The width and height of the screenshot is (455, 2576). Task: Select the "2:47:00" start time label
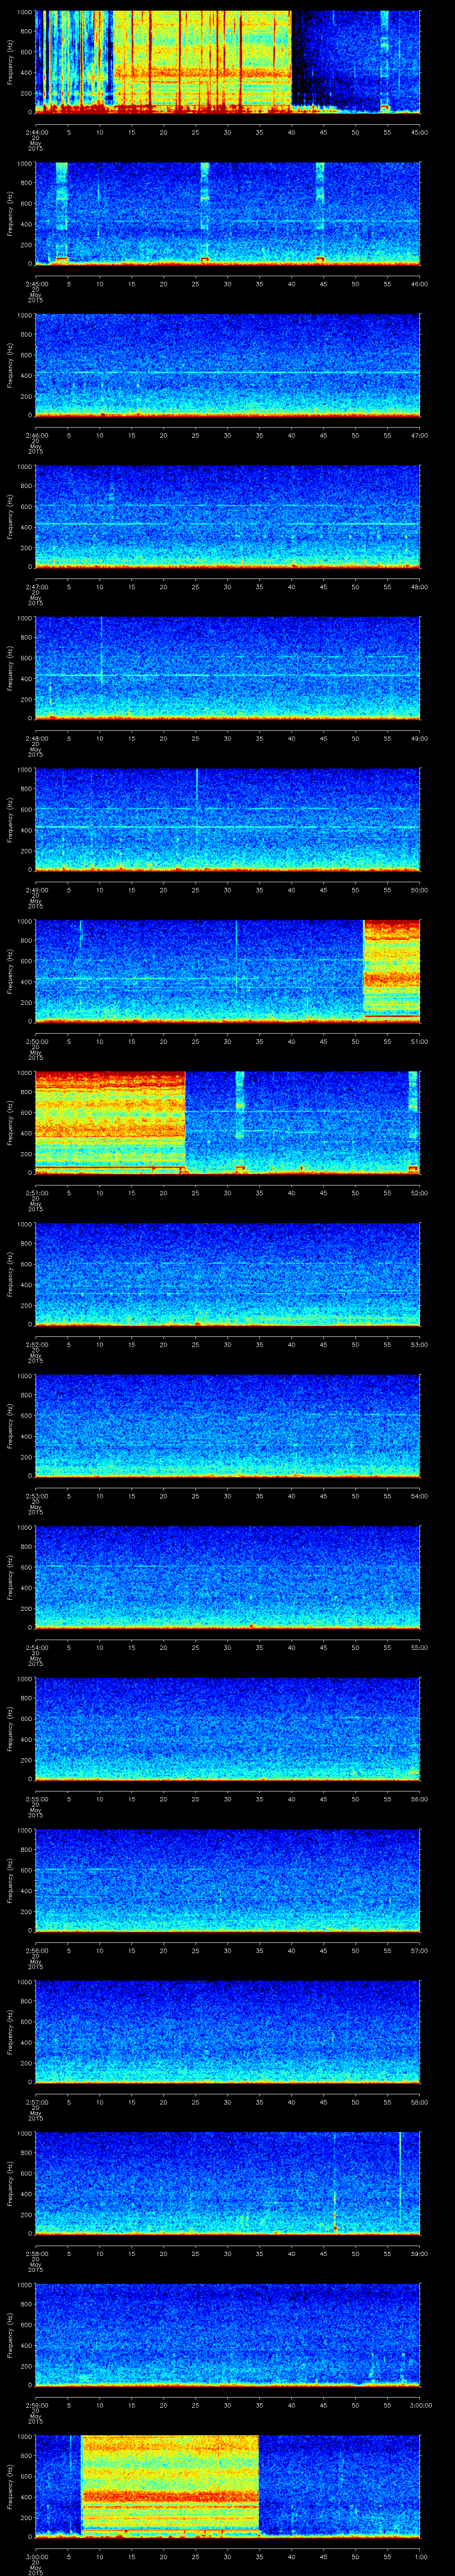click(36, 587)
